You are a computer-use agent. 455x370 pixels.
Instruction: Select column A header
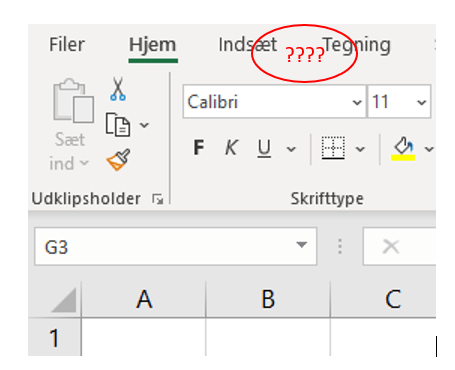(x=144, y=299)
